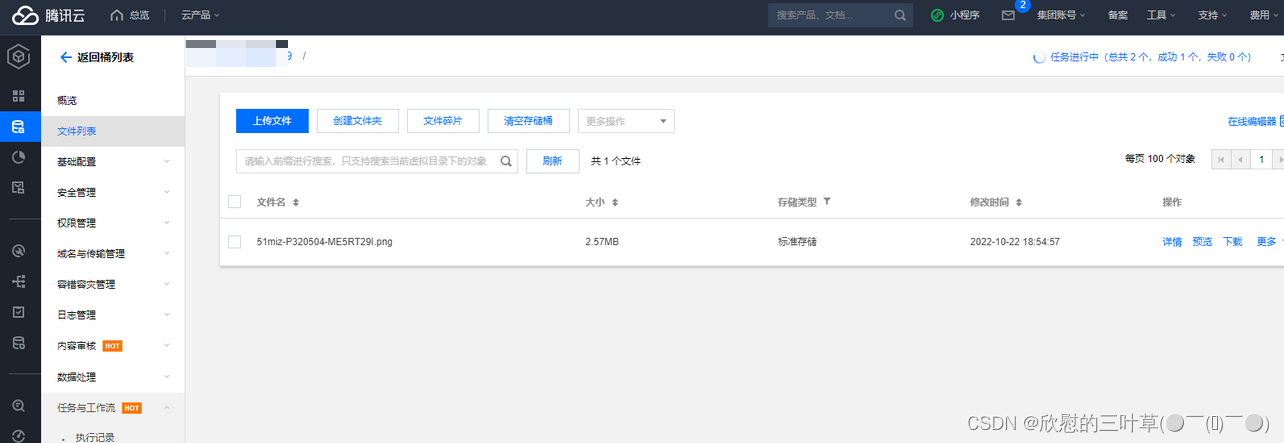The width and height of the screenshot is (1284, 443).
Task: Click the 刷新 button
Action: [x=552, y=161]
